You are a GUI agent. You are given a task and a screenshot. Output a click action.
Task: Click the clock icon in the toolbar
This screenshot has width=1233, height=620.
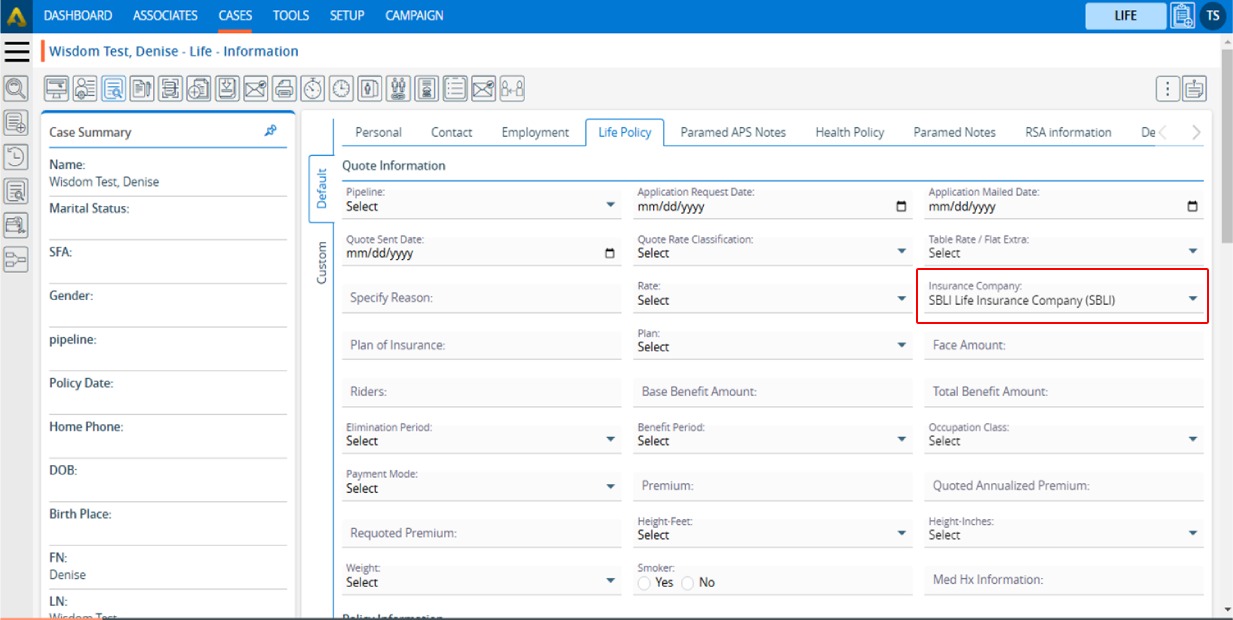pyautogui.click(x=342, y=89)
